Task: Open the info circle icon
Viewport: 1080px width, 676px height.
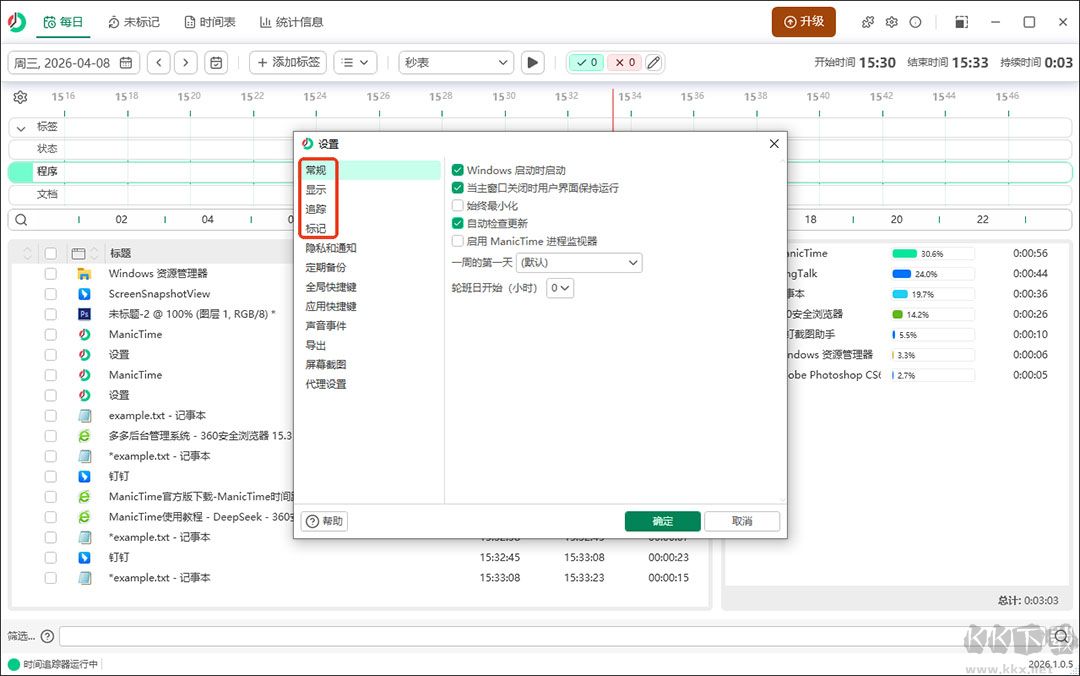Action: [915, 22]
